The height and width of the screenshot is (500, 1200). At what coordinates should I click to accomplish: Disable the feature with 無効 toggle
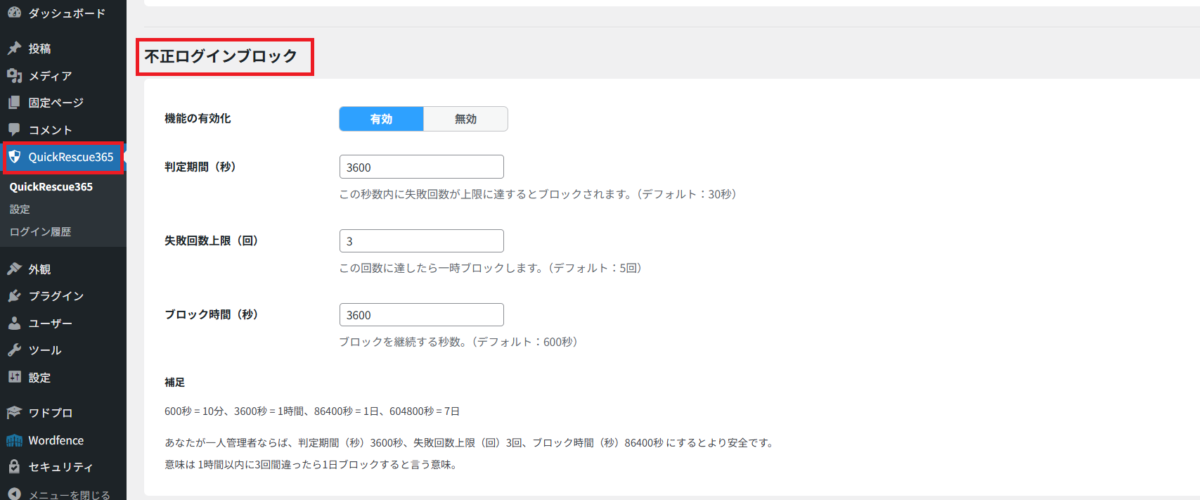(x=465, y=119)
